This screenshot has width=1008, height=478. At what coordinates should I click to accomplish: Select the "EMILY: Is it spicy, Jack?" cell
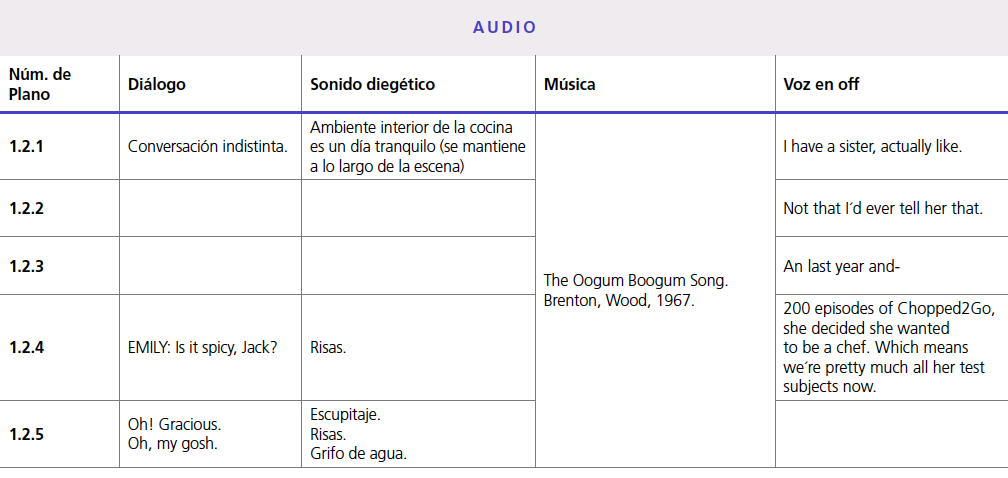[203, 348]
